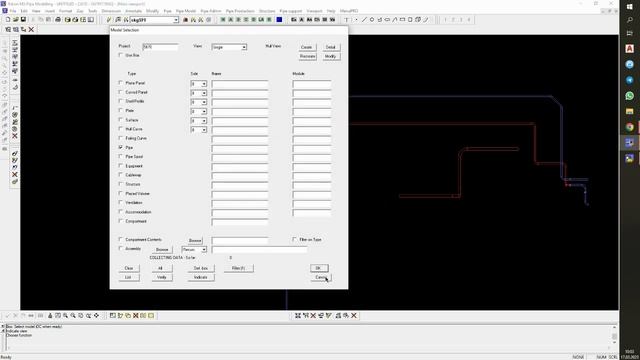Enable the Use Box checkbox
This screenshot has width=640, height=360.
click(x=120, y=55)
